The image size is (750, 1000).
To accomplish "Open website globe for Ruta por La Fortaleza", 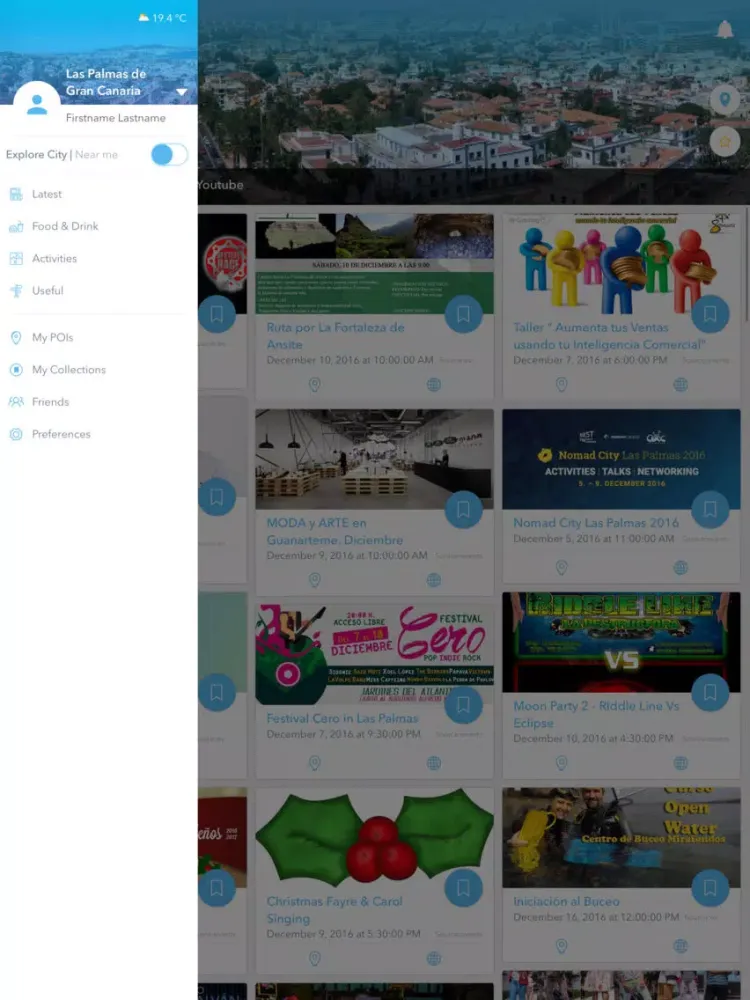I will coord(434,385).
